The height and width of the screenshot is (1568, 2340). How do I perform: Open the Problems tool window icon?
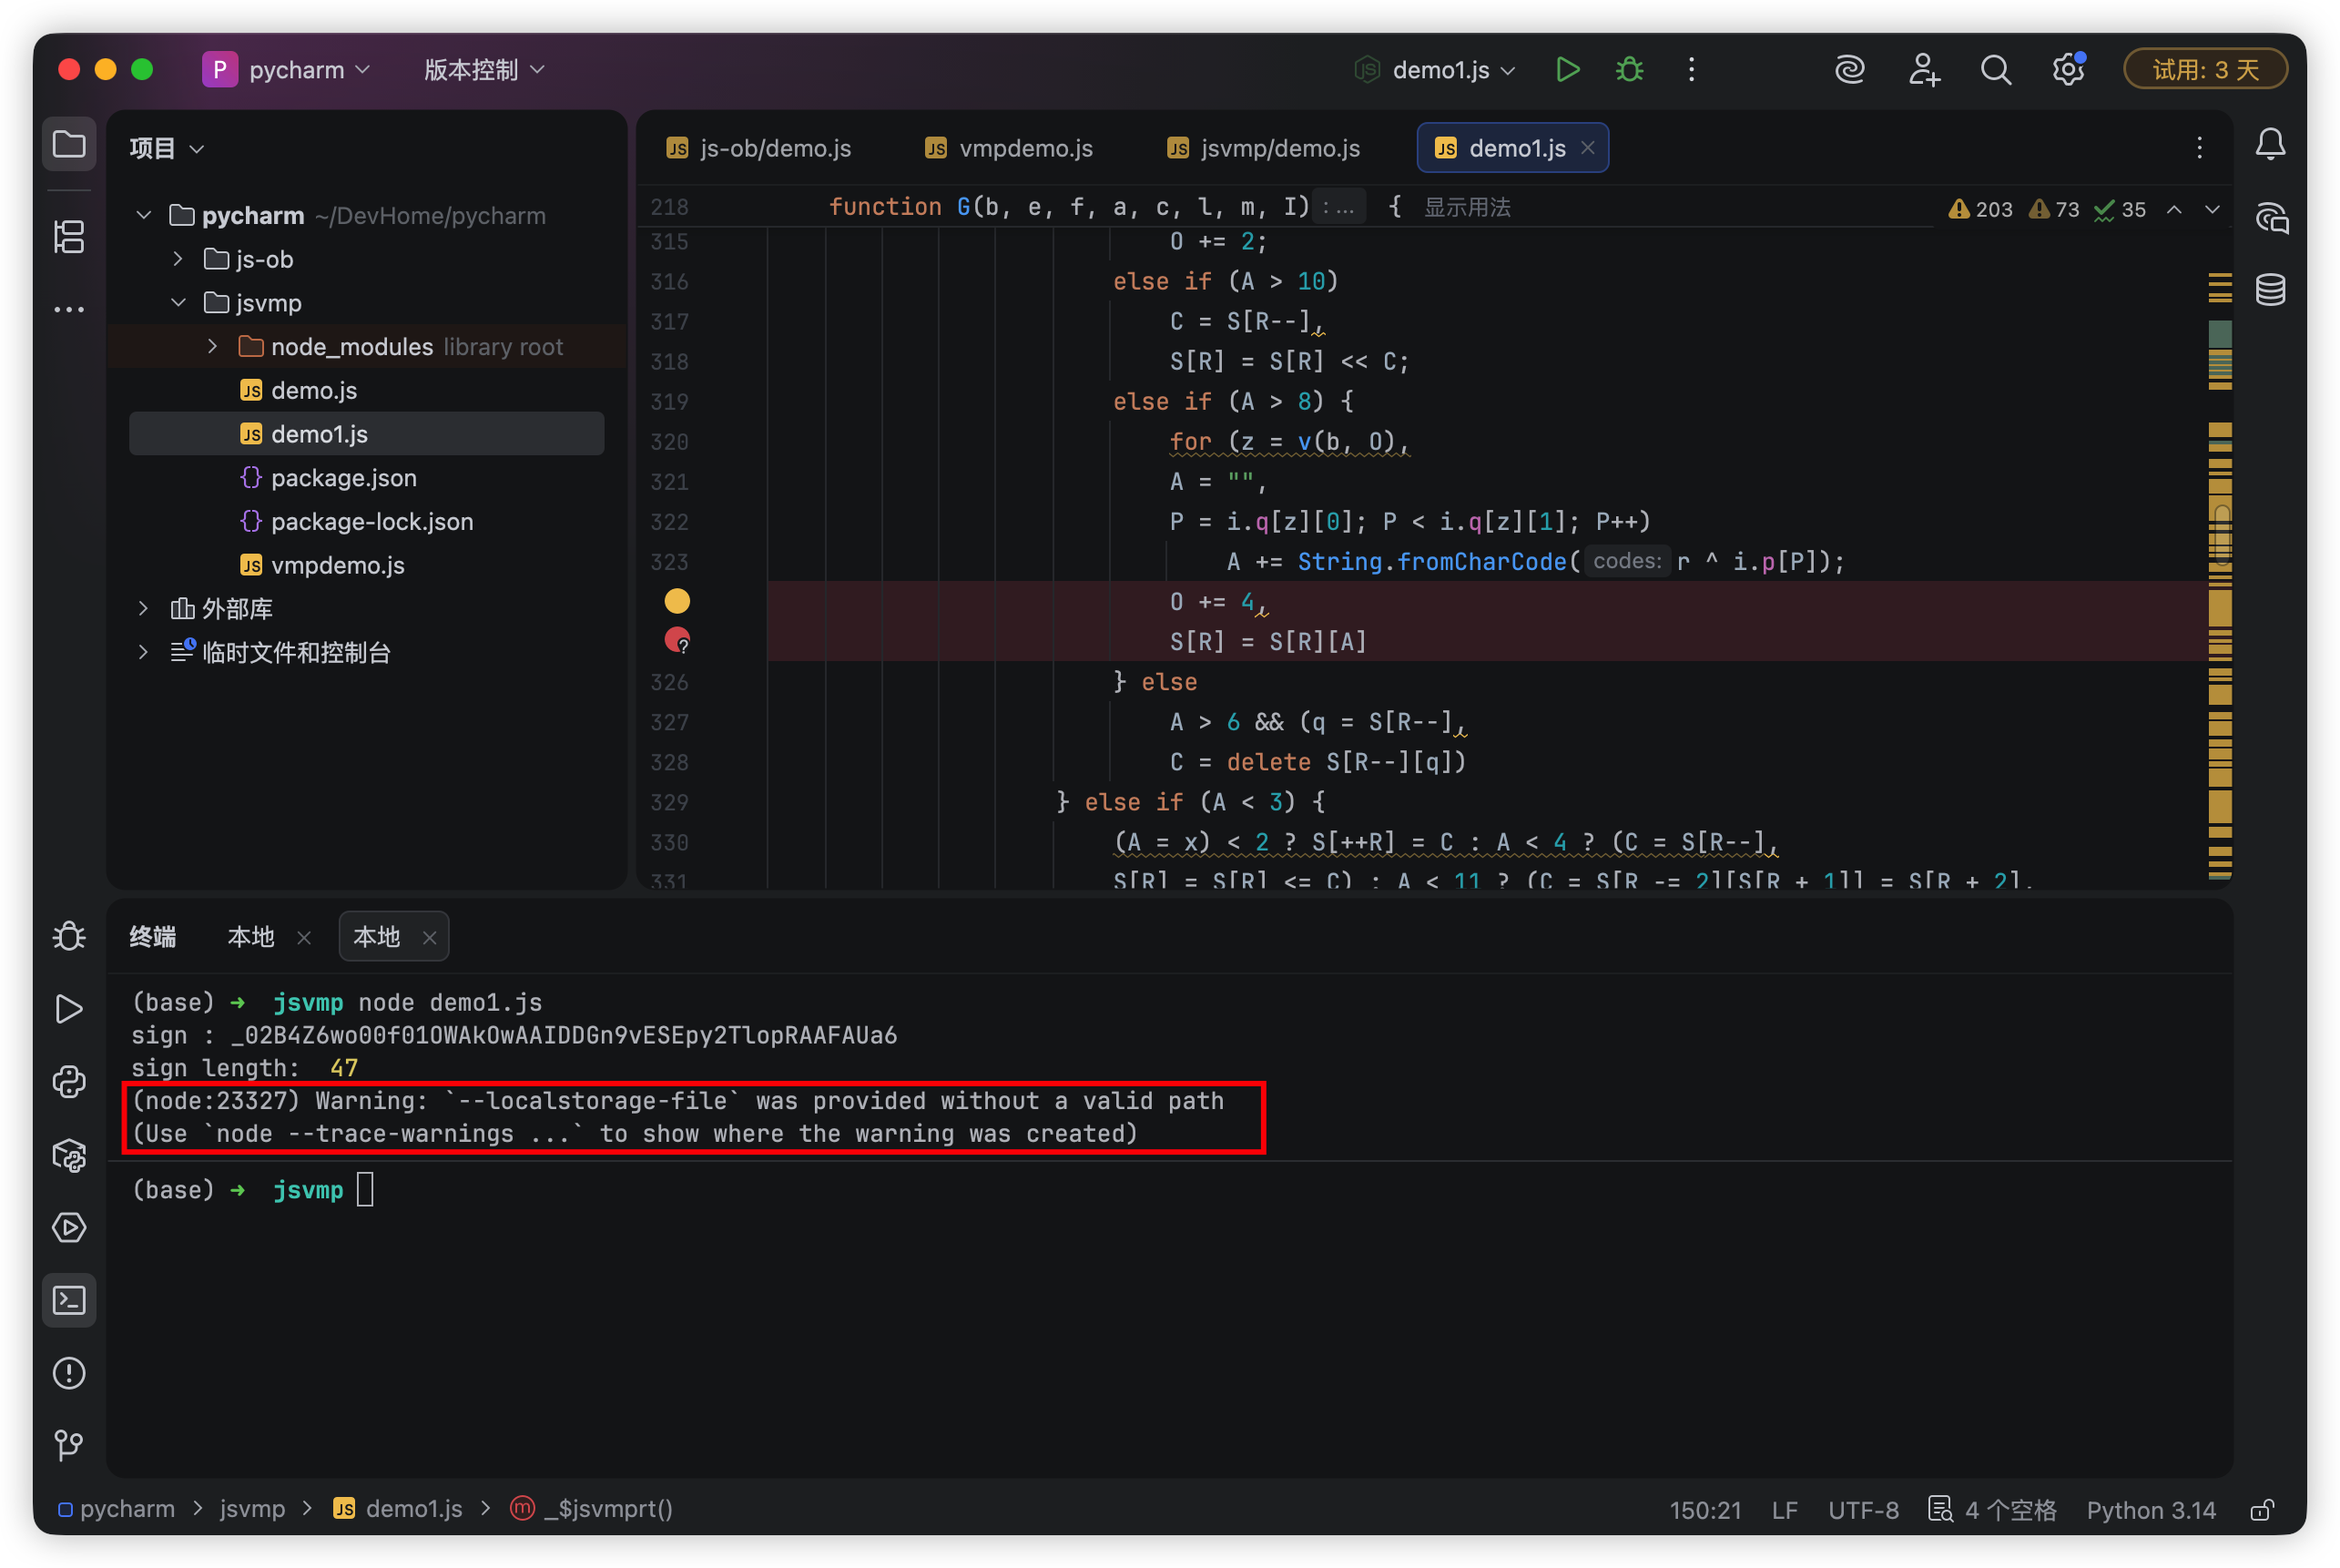tap(69, 1373)
